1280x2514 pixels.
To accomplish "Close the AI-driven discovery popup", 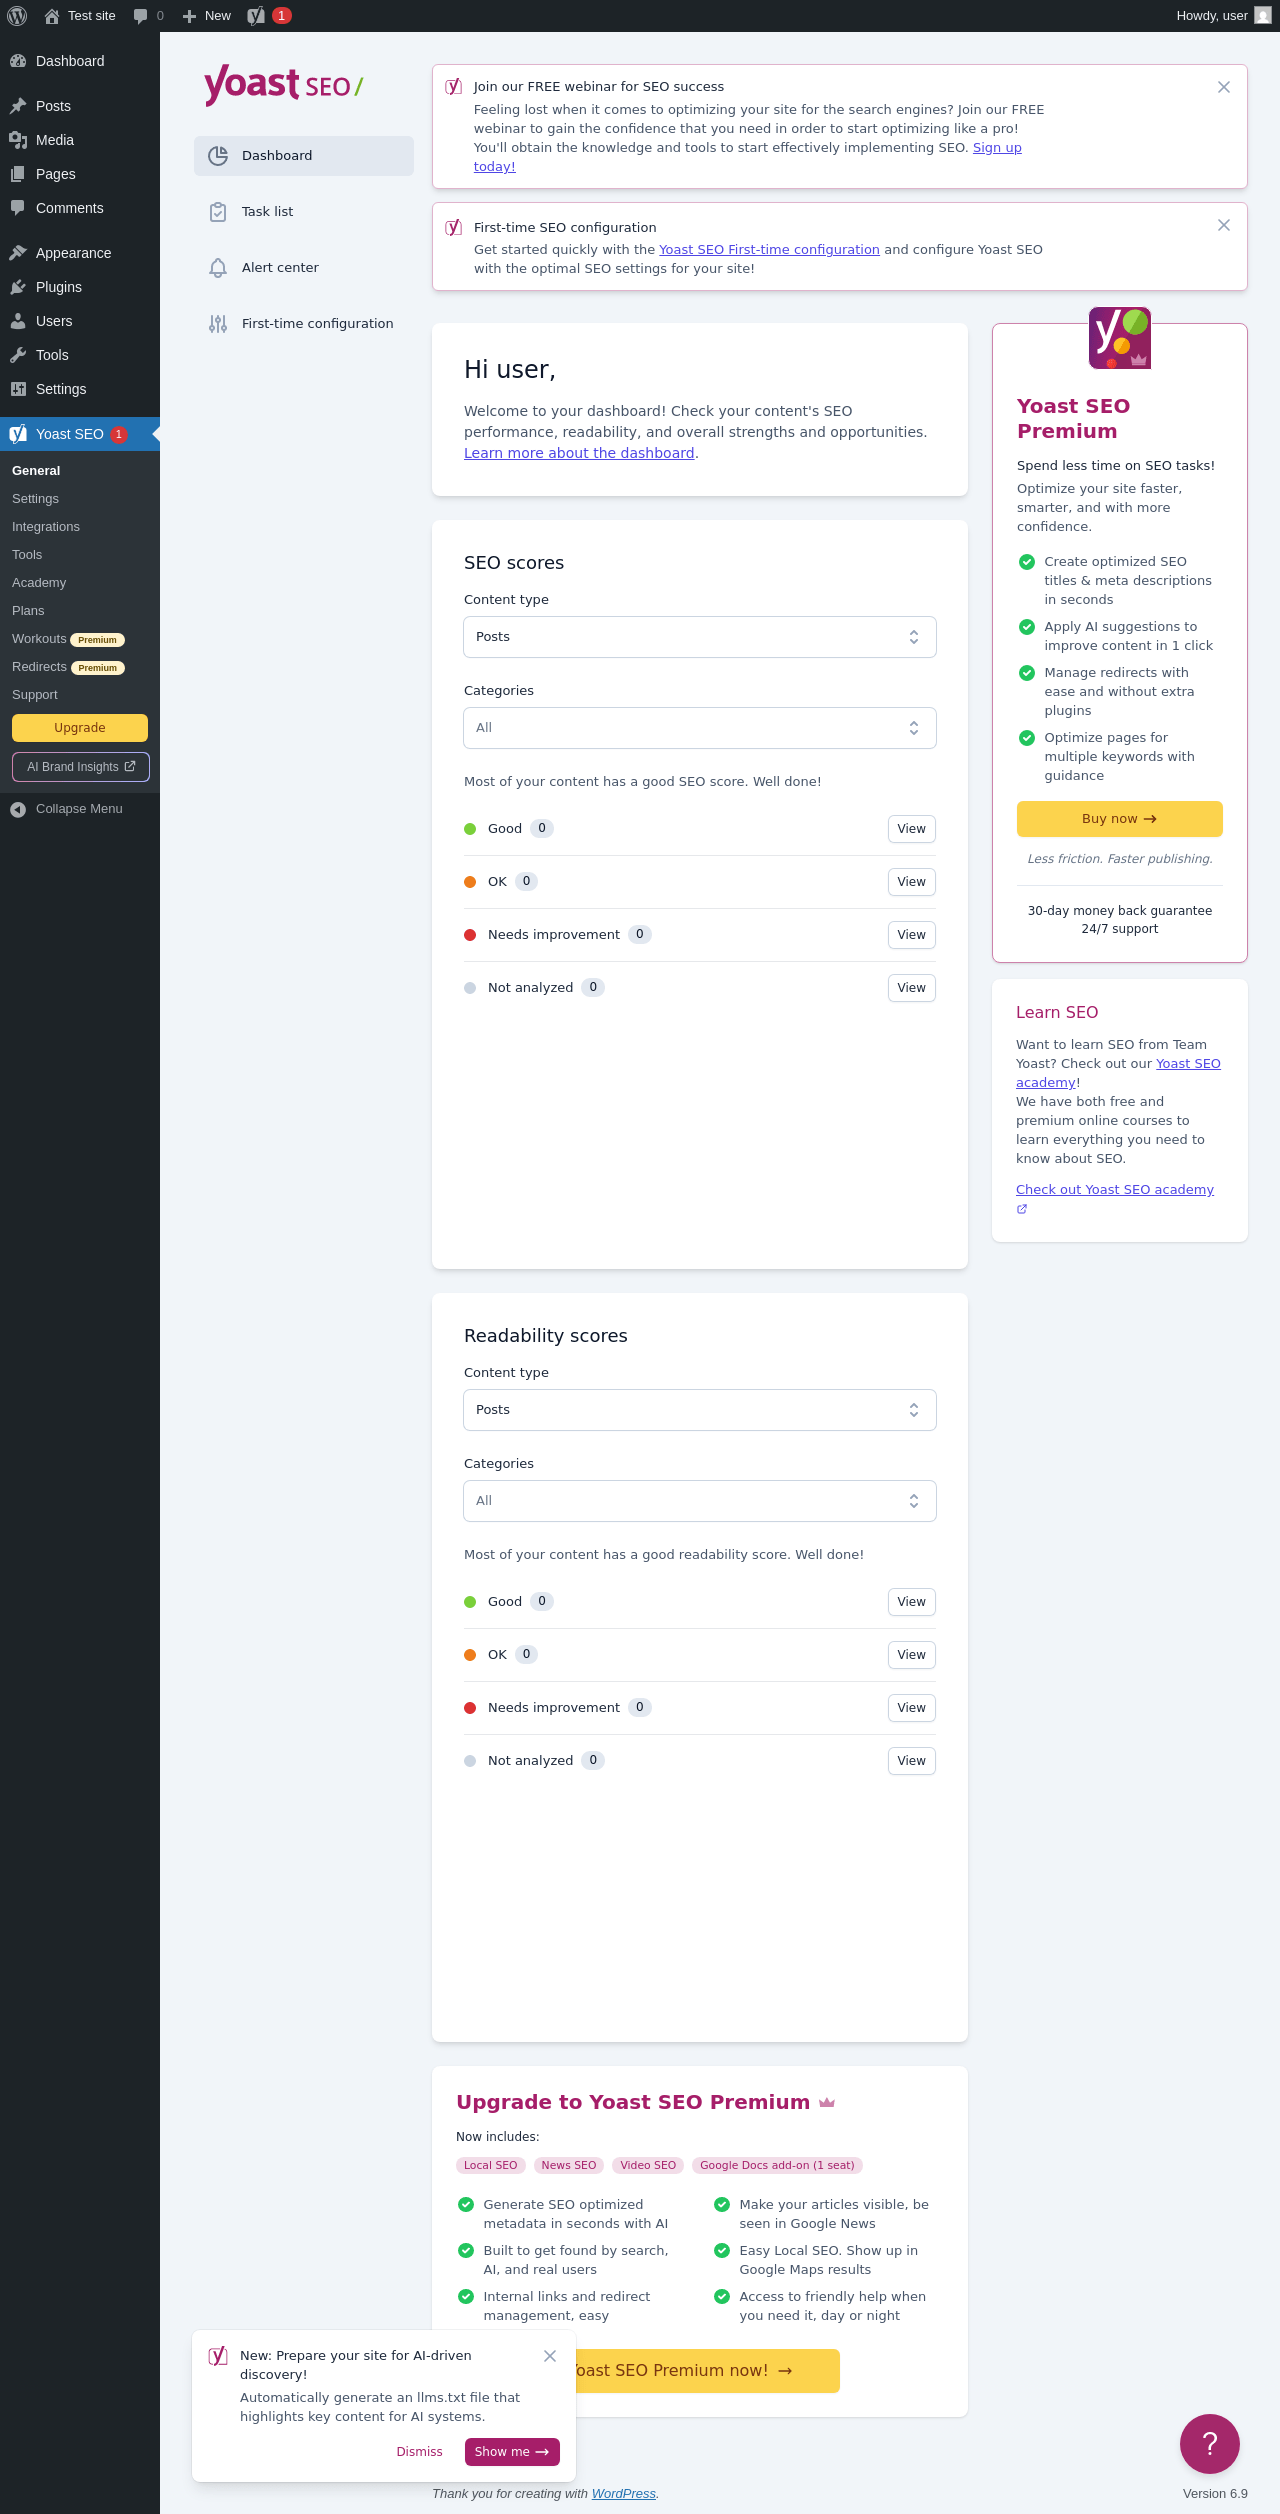I will coord(550,2356).
